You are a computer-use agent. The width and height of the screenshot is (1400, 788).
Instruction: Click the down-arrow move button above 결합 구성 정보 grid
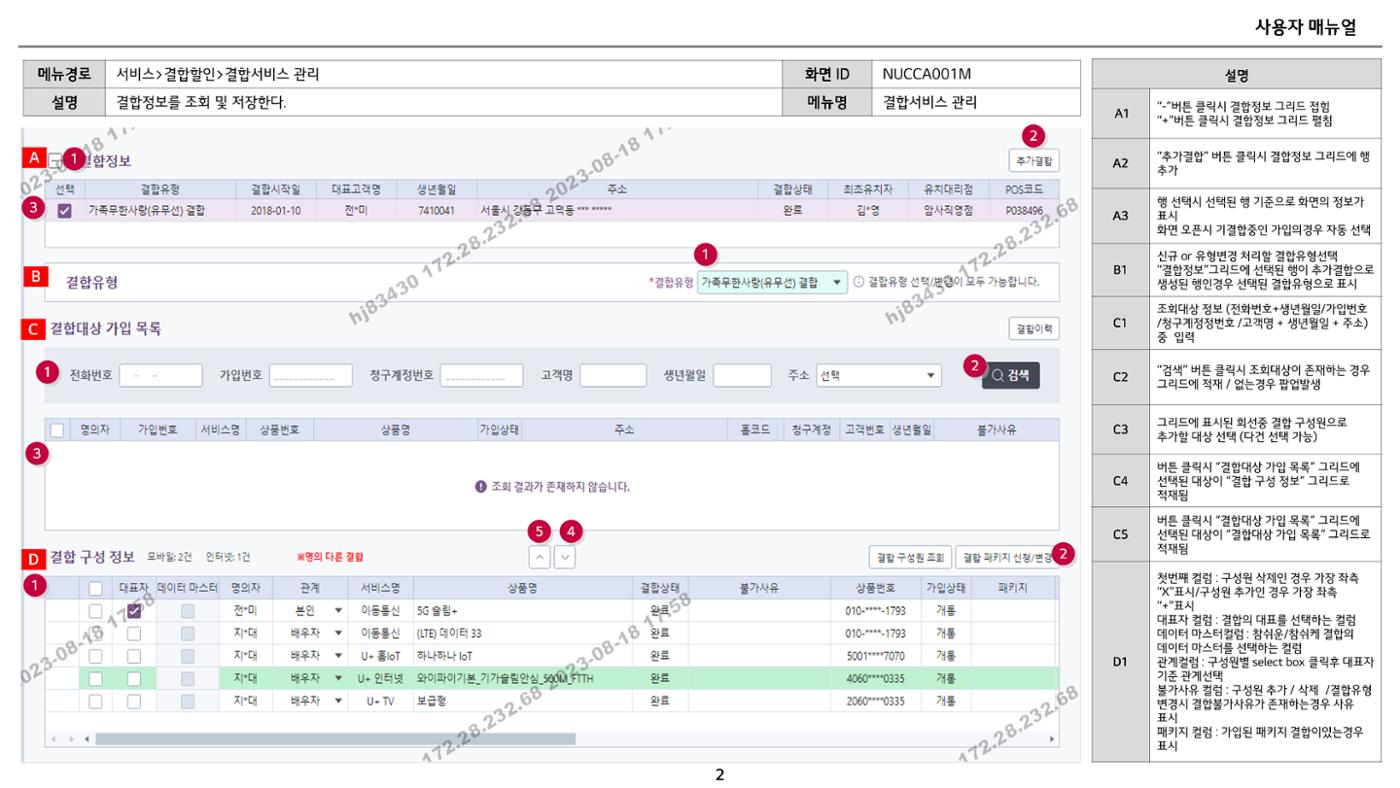[565, 557]
